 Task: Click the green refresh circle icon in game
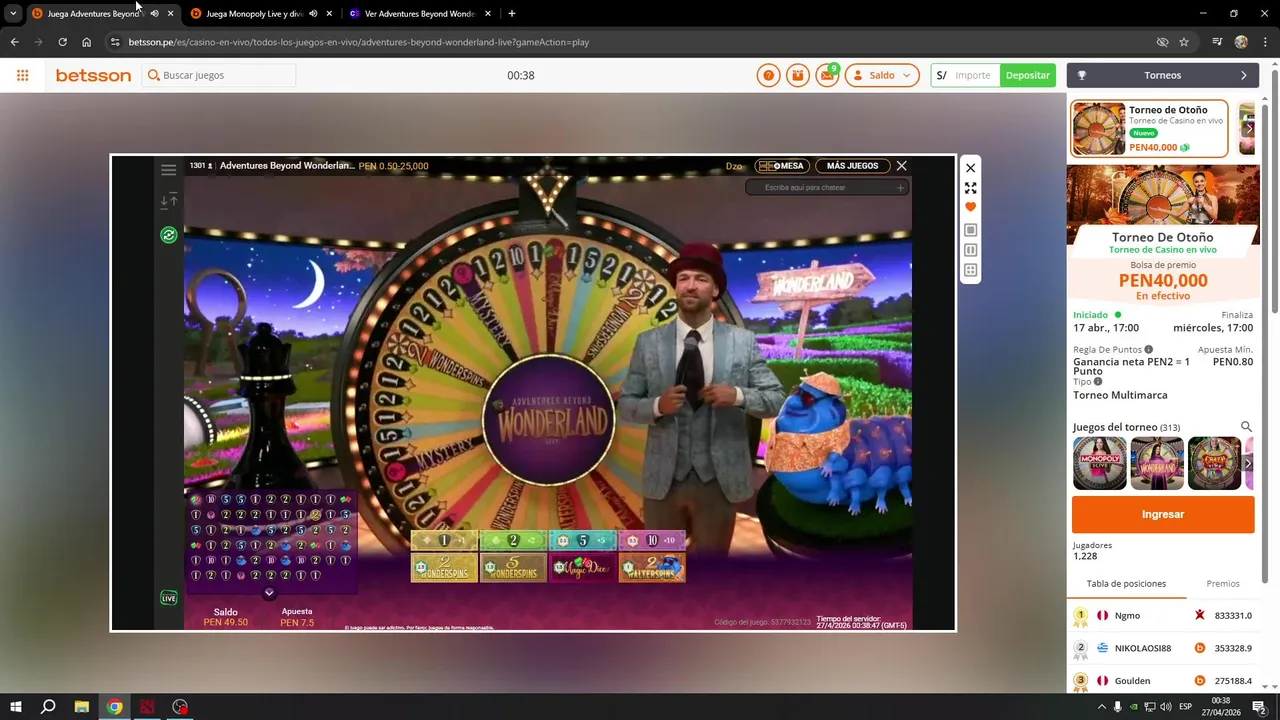168,235
